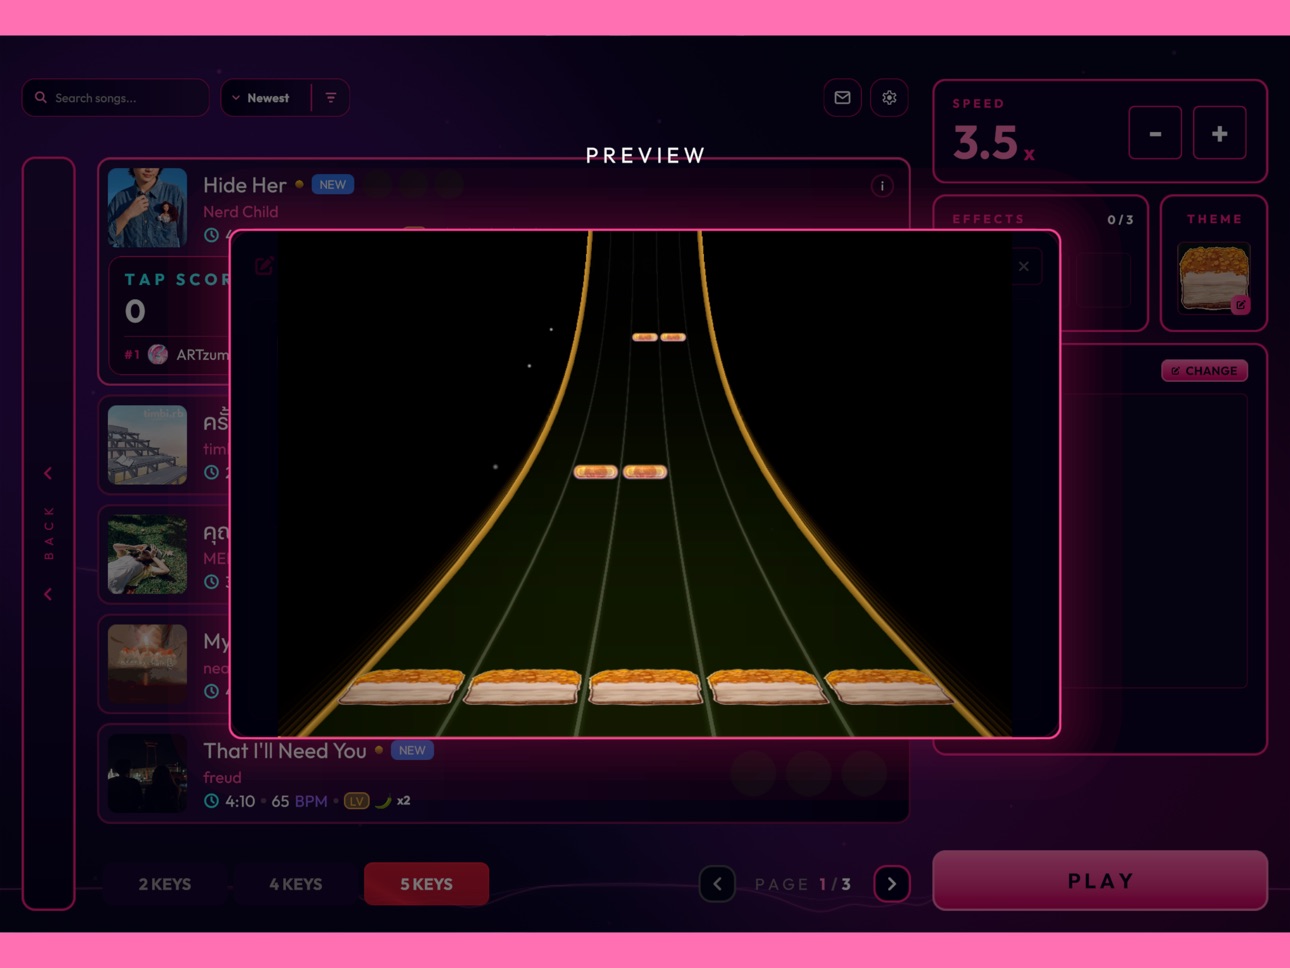Open the Hide Her album cover
This screenshot has height=968, width=1290.
(147, 208)
